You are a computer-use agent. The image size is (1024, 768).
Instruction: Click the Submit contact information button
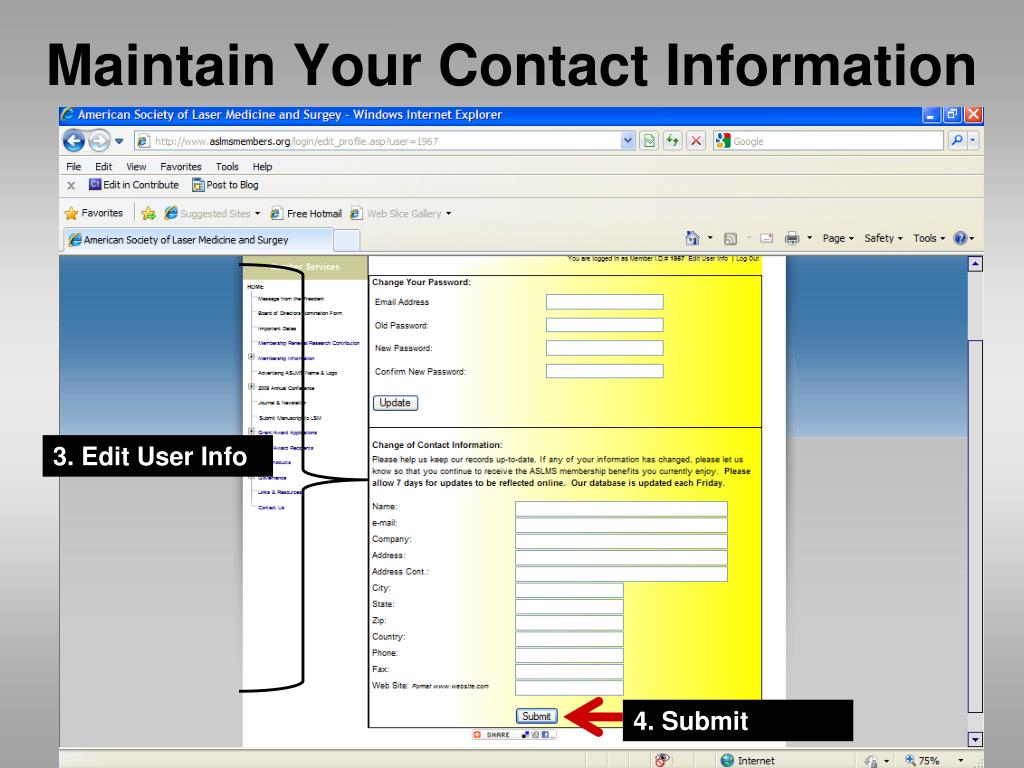click(537, 716)
